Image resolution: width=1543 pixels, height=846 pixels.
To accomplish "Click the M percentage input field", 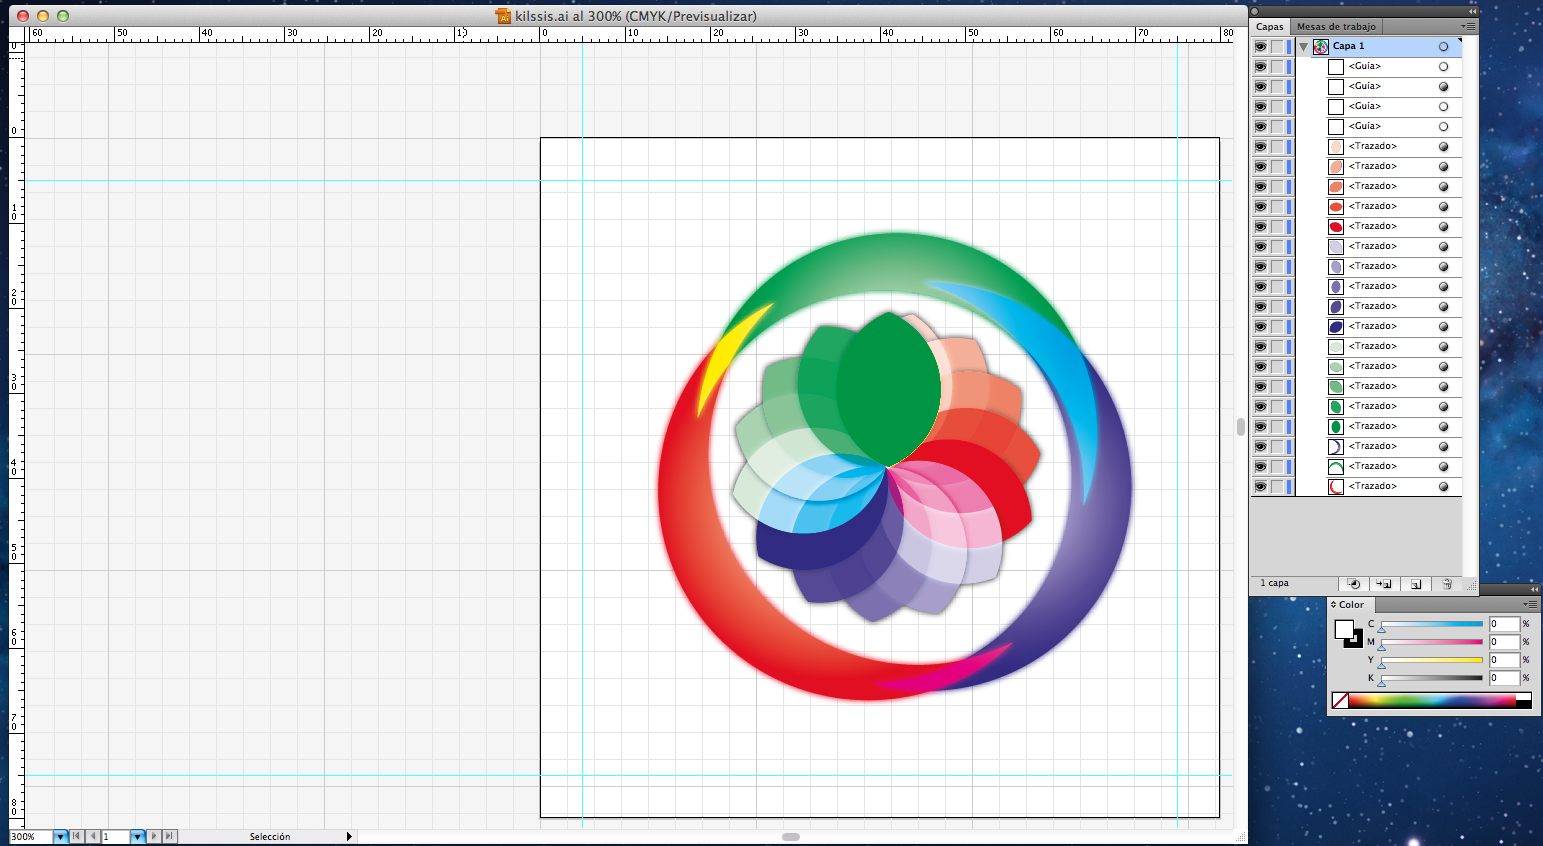I will [x=1504, y=642].
